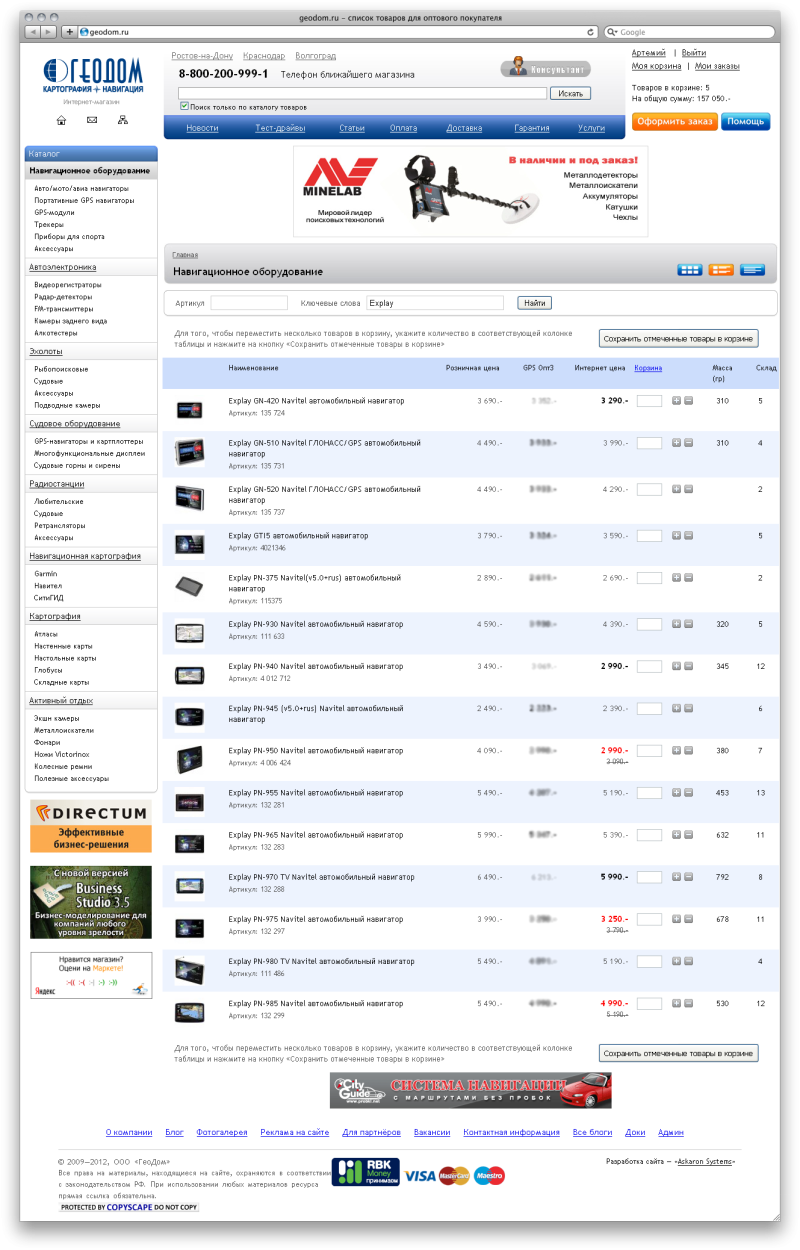
Task: Open the sitemap icon under the logo
Action: point(122,120)
